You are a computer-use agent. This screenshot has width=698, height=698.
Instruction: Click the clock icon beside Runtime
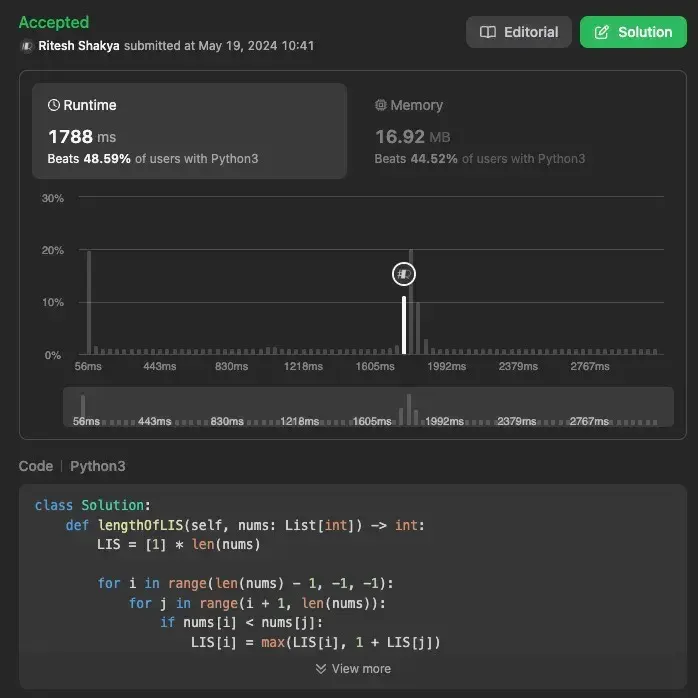pos(54,105)
